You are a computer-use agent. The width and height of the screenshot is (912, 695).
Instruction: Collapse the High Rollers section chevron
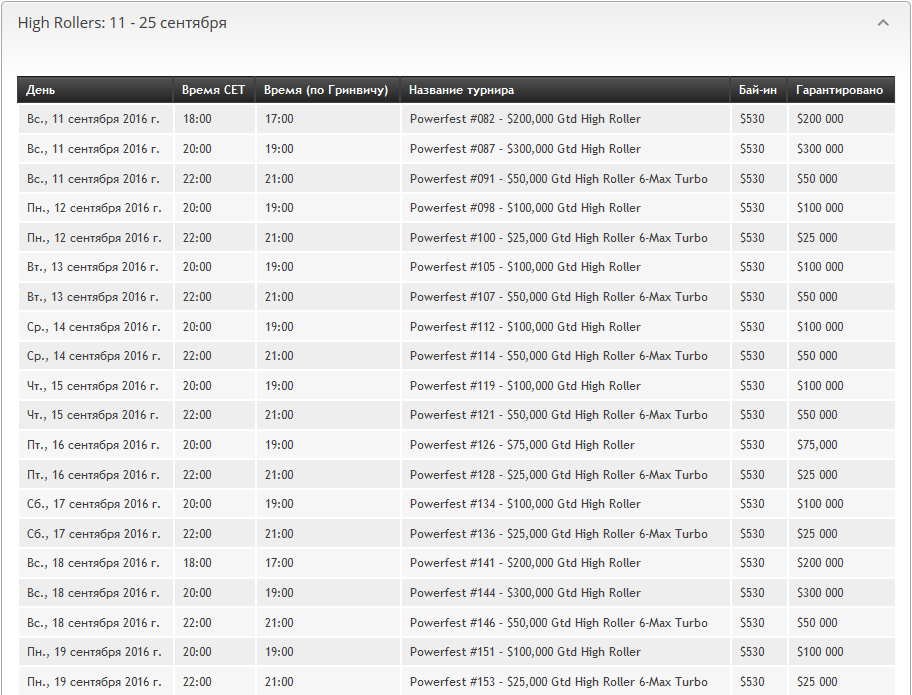pyautogui.click(x=883, y=23)
